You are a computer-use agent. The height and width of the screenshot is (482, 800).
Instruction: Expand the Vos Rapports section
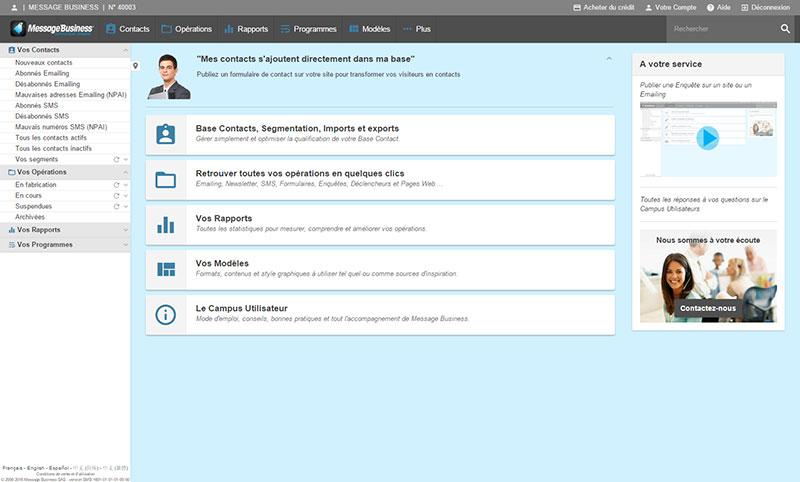tap(125, 230)
